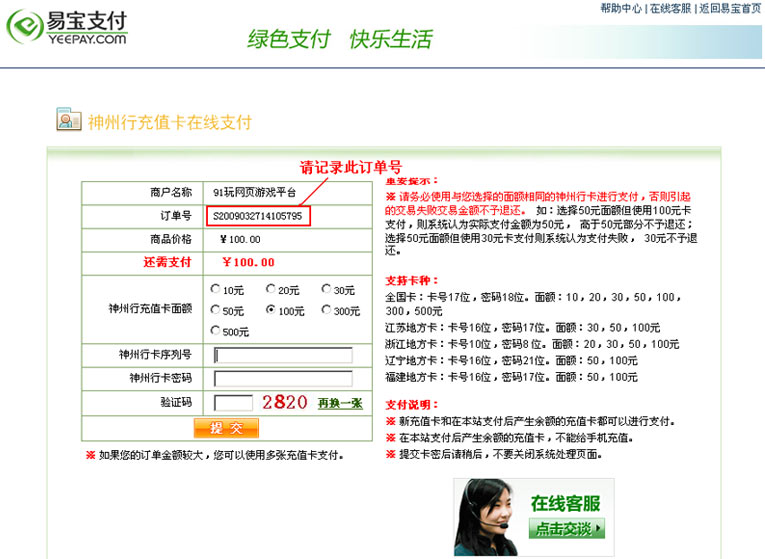Select the 300元 card value
The image size is (765, 559).
(326, 310)
